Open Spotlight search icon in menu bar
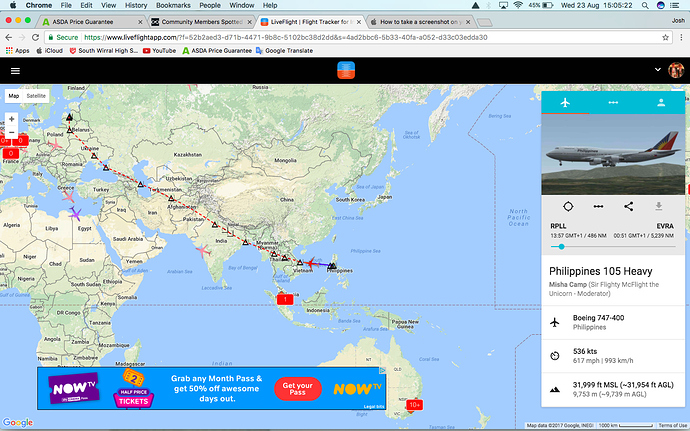690x431 pixels. coord(645,5)
